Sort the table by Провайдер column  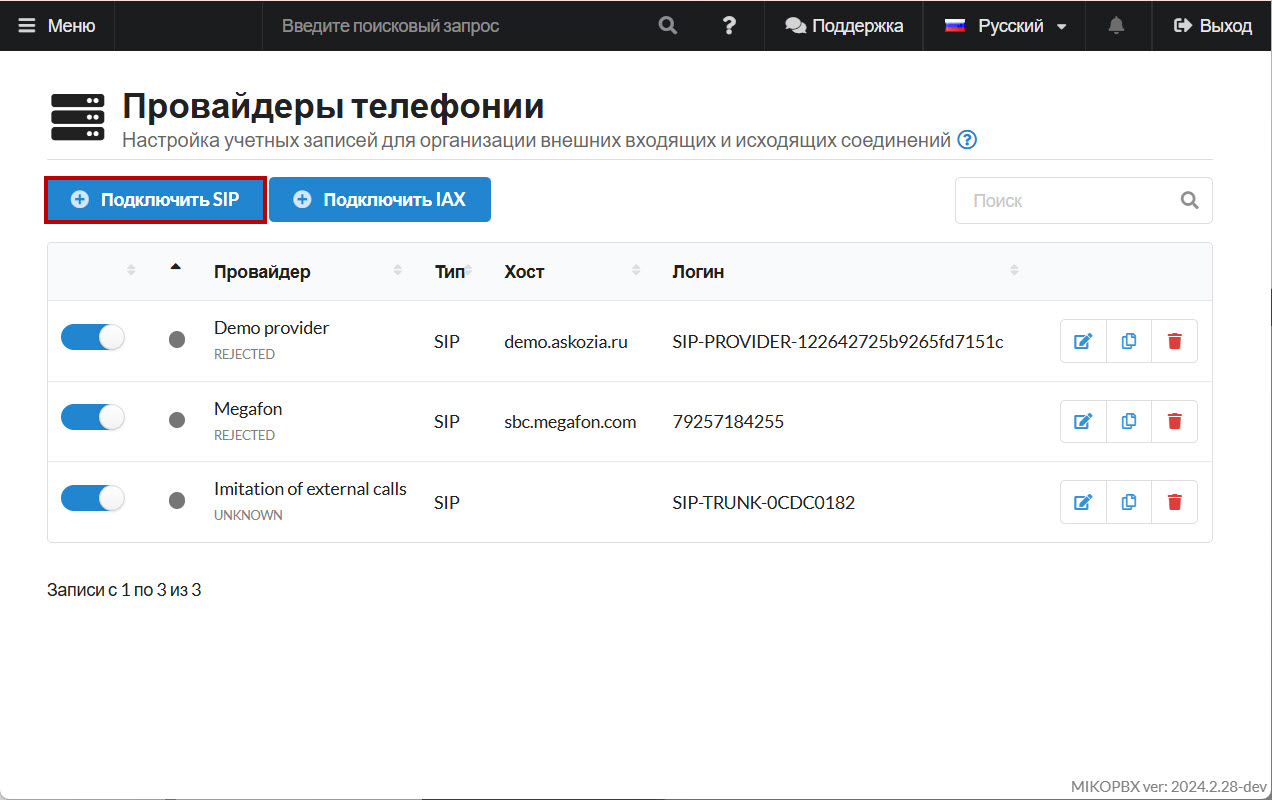262,272
